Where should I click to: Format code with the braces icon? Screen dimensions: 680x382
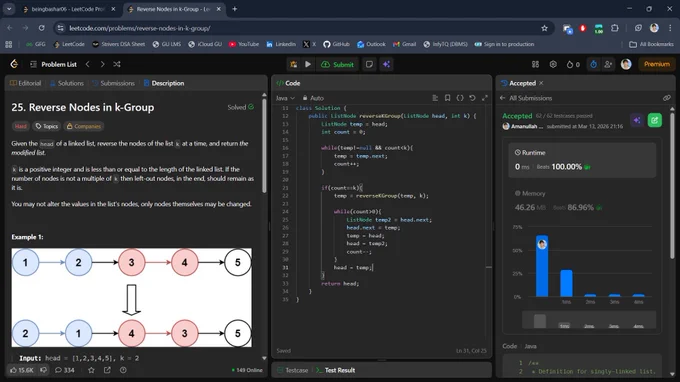[460, 98]
